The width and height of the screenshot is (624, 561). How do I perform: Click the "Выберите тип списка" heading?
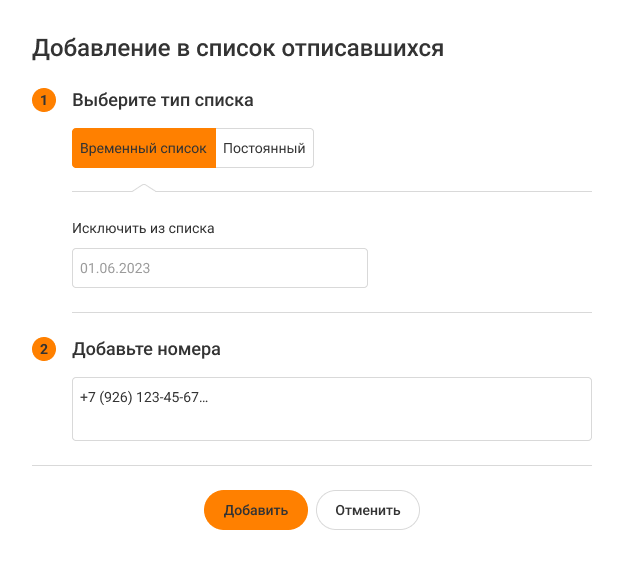point(163,100)
